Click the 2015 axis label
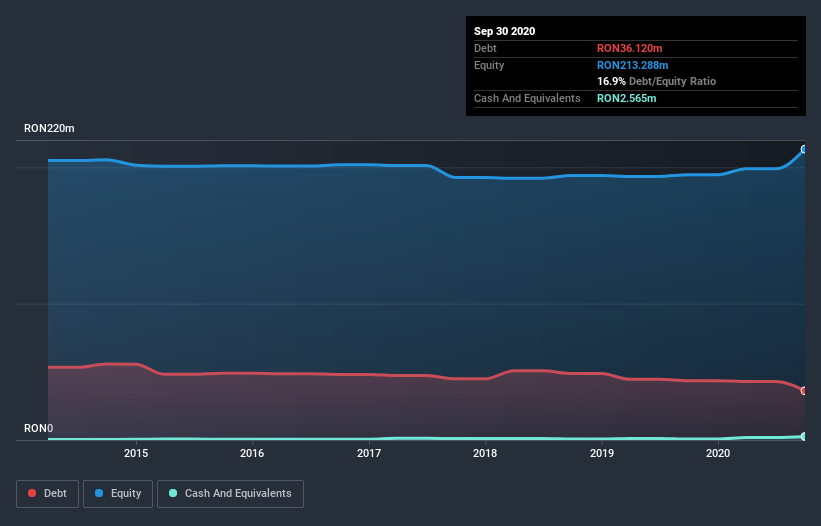This screenshot has width=821, height=526. [136, 453]
